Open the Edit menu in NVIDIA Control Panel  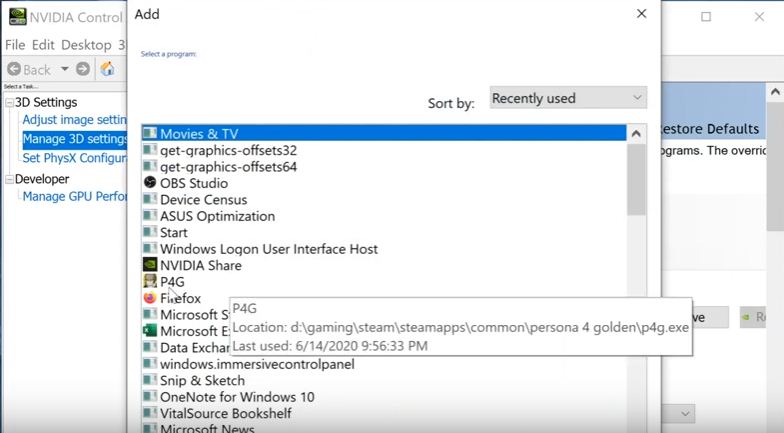pyautogui.click(x=43, y=45)
